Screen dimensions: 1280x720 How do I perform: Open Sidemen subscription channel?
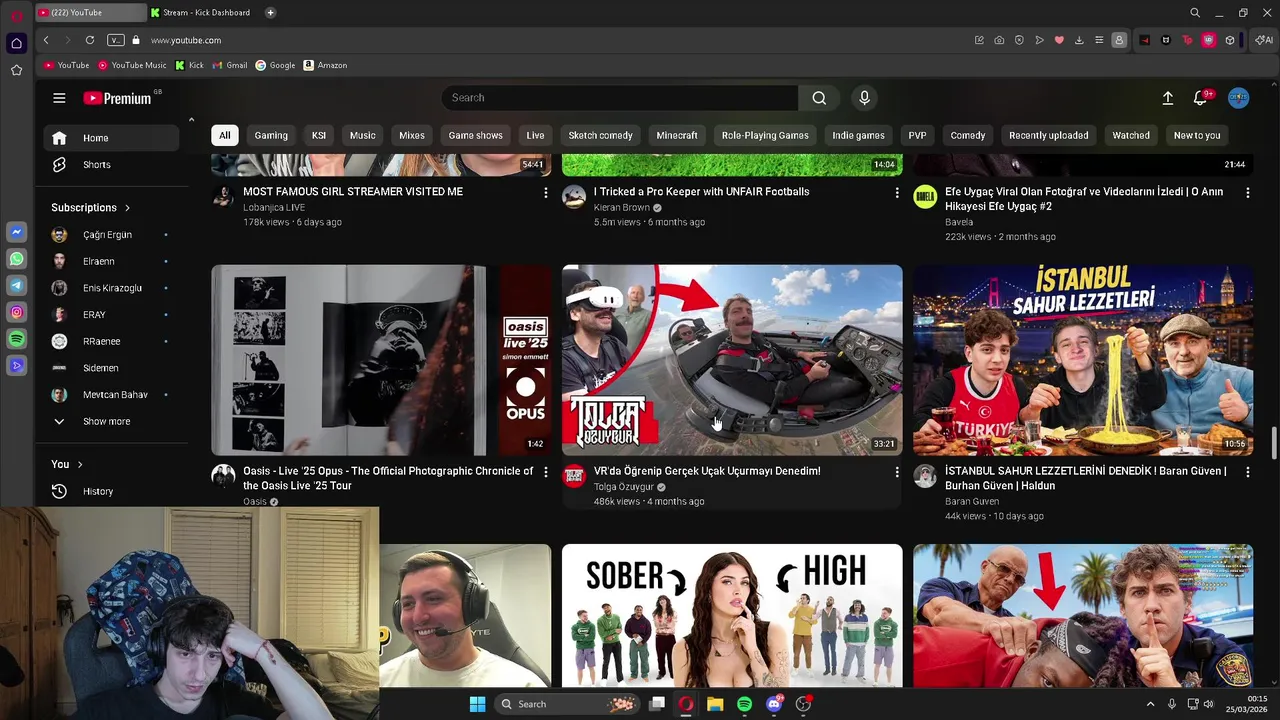pyautogui.click(x=111, y=368)
